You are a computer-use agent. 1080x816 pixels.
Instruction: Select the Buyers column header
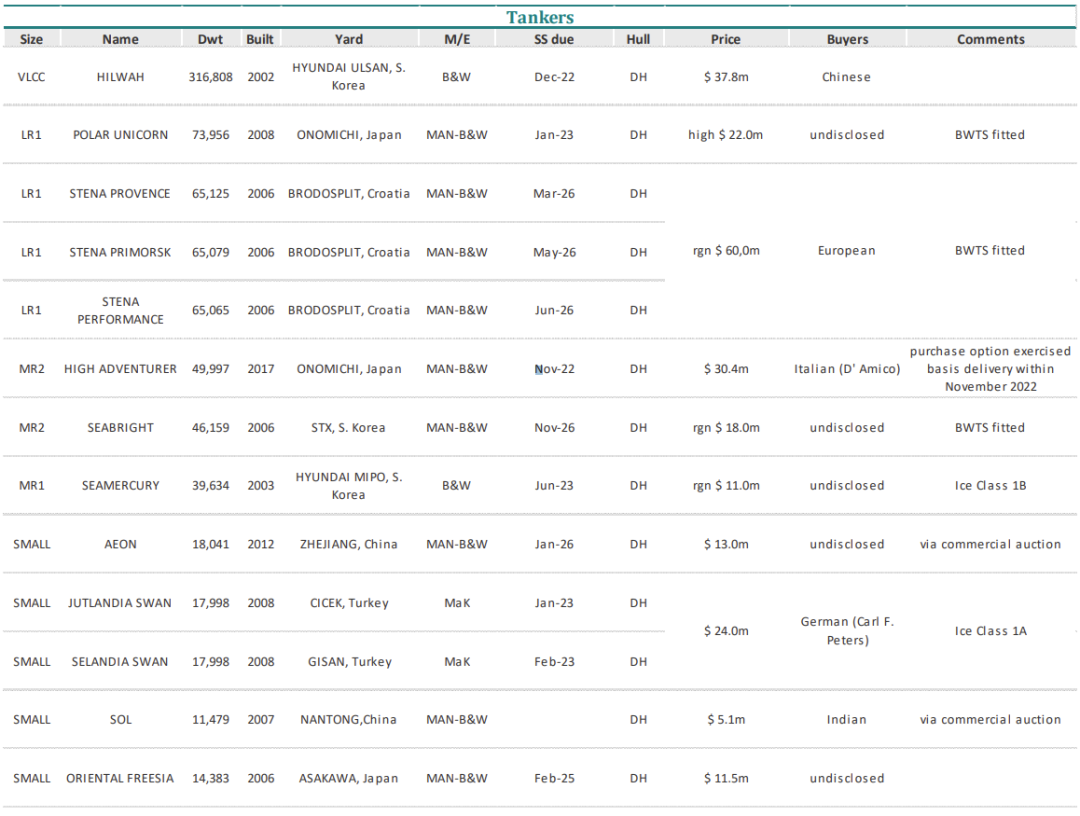pyautogui.click(x=847, y=40)
